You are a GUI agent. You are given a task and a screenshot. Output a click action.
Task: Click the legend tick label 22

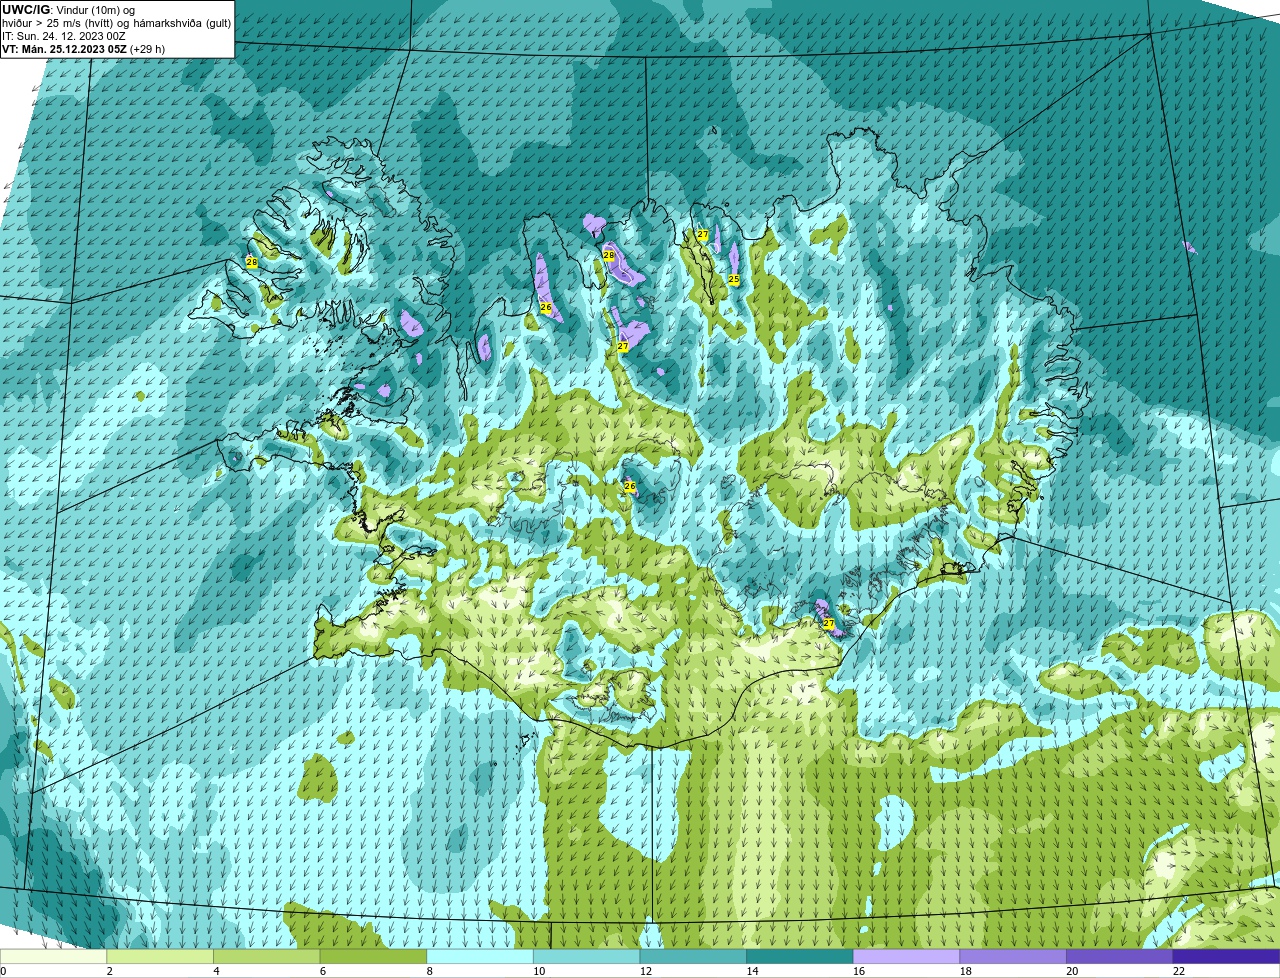click(1178, 971)
